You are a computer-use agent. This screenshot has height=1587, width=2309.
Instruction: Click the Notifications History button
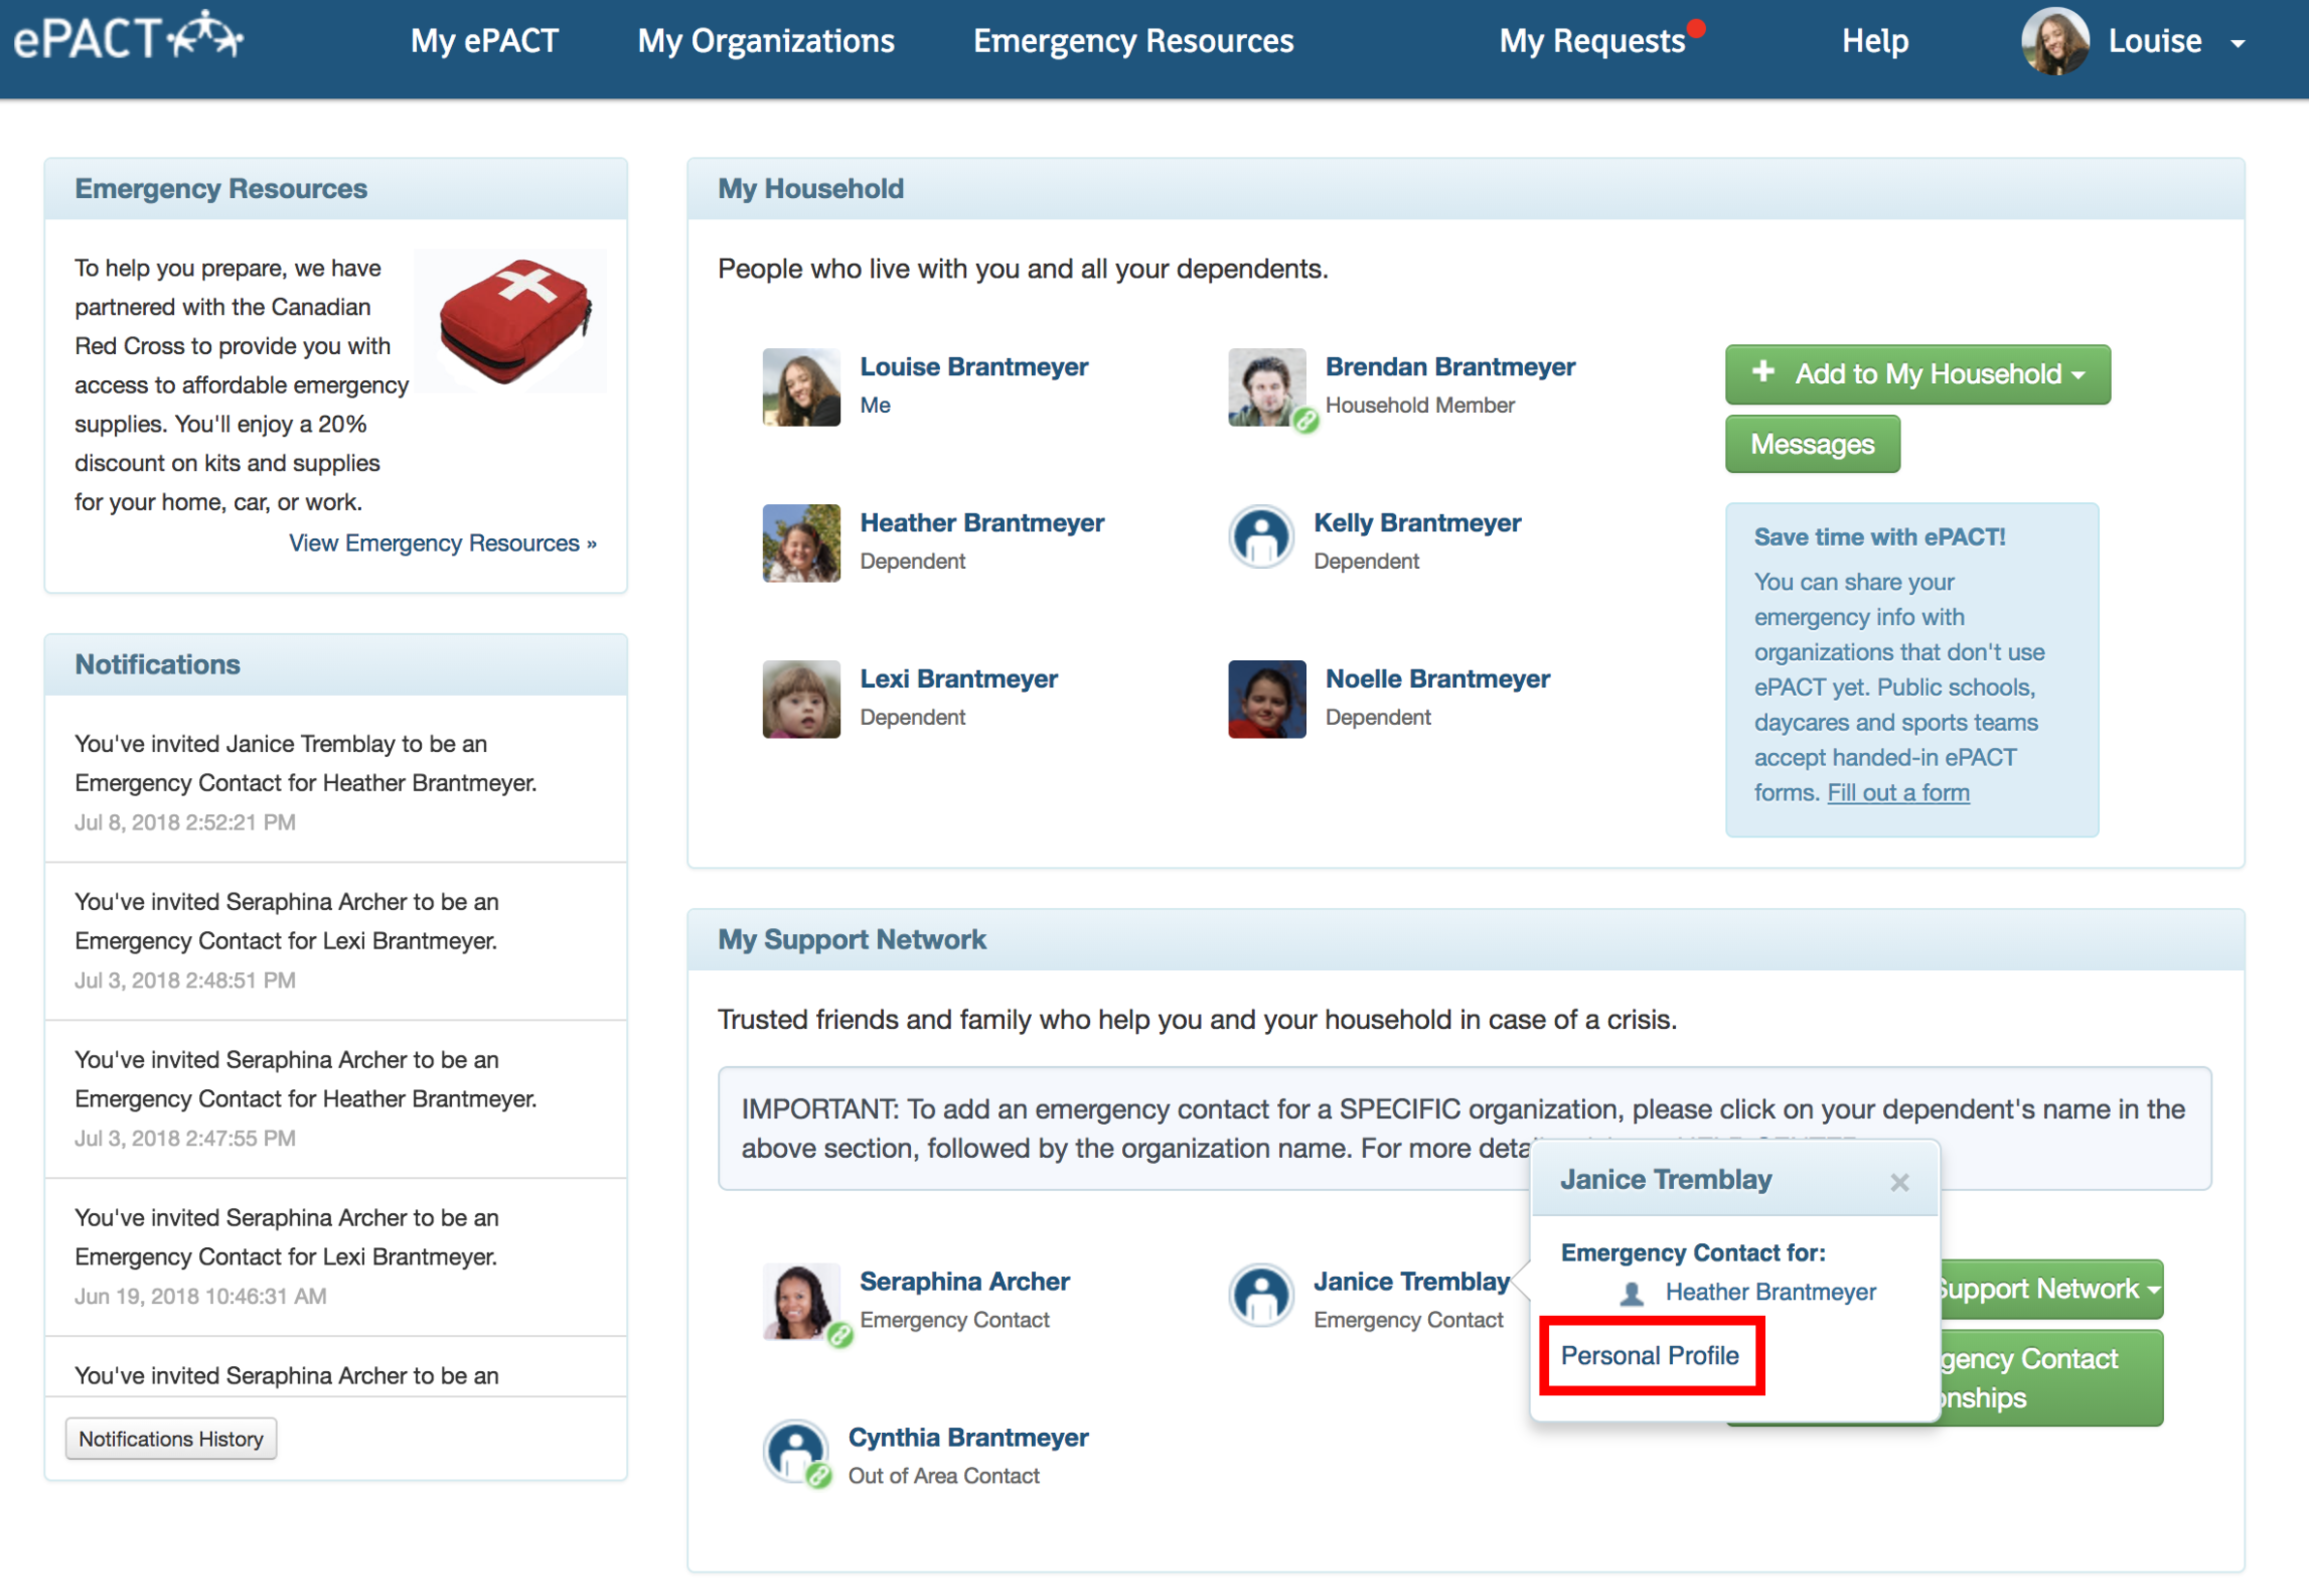tap(171, 1439)
